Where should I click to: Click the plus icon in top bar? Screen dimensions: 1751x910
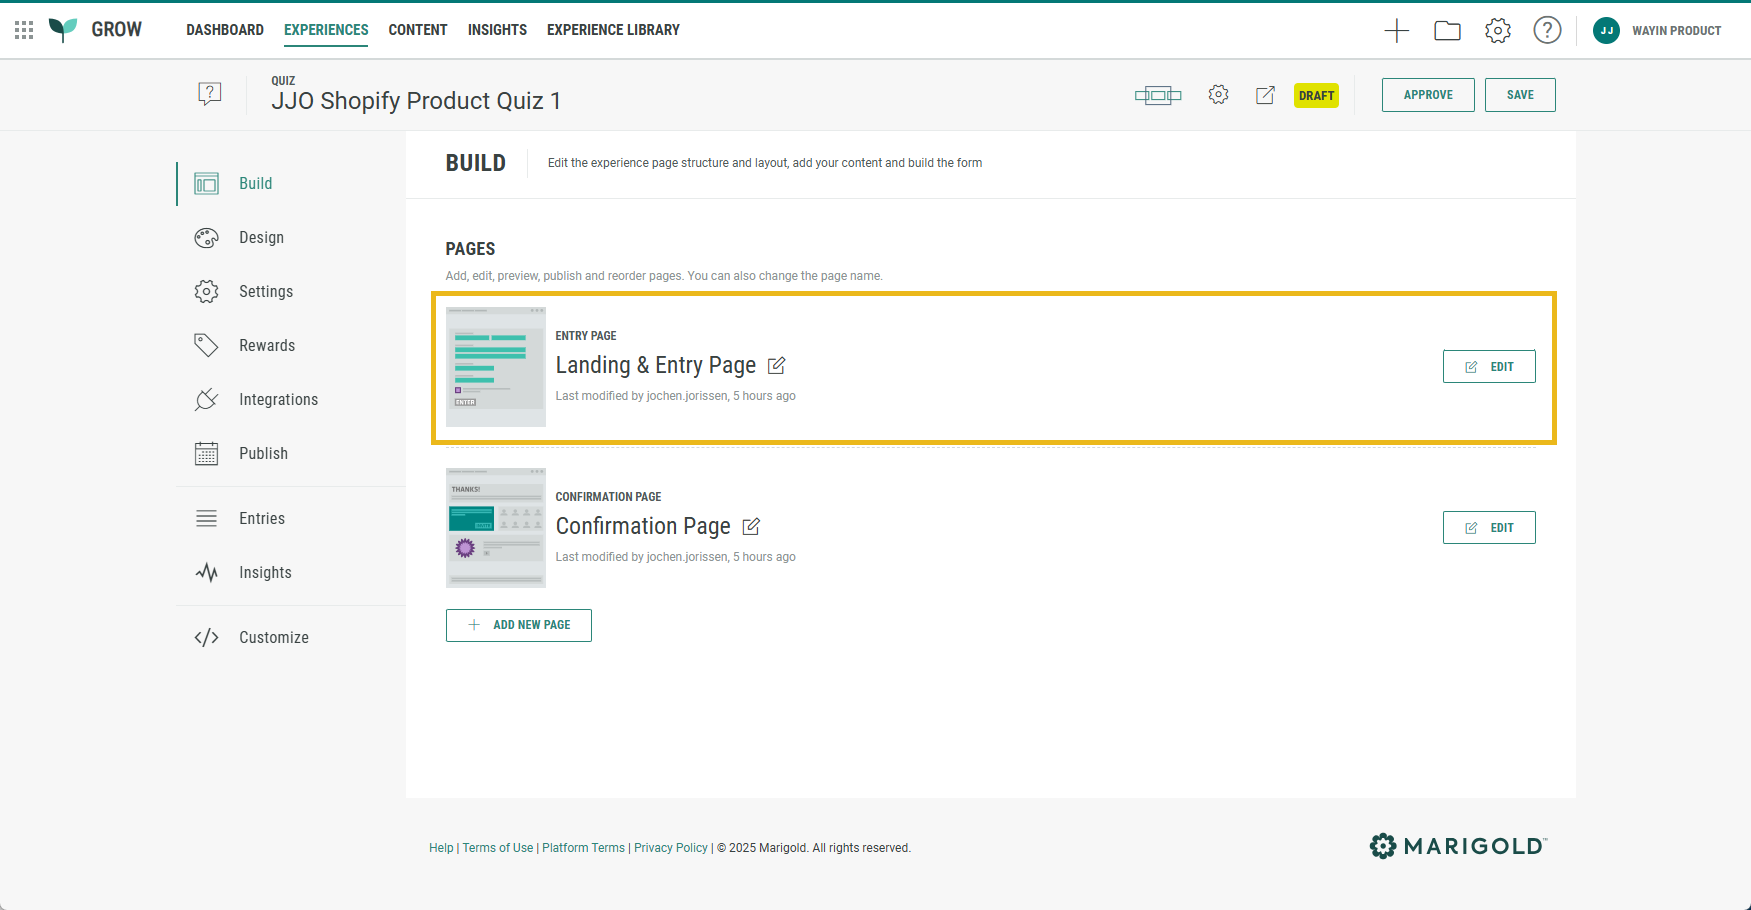[1396, 31]
